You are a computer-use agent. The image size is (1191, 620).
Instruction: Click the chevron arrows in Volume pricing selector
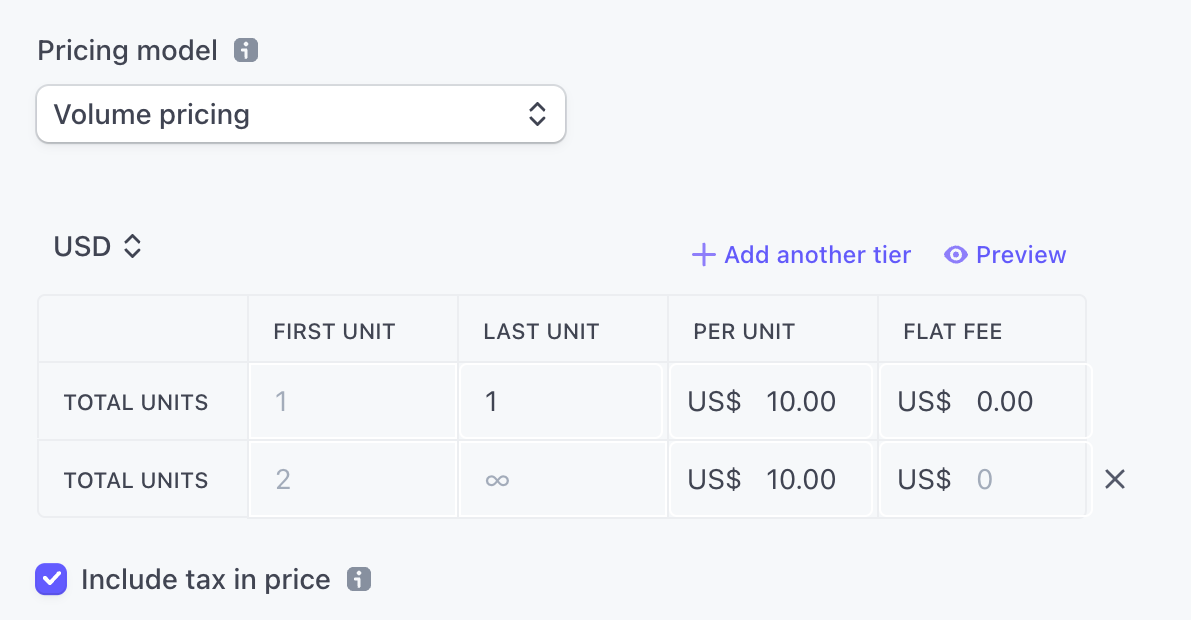537,114
